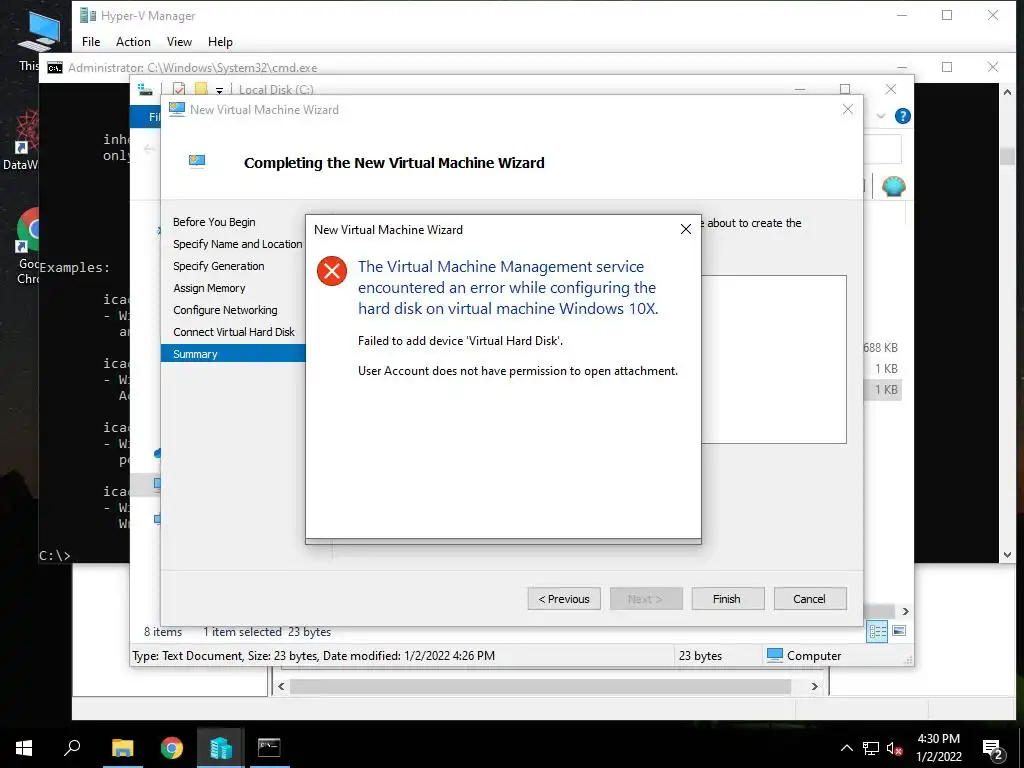
Task: Open the File menu in Hyper-V Manager
Action: click(x=91, y=42)
